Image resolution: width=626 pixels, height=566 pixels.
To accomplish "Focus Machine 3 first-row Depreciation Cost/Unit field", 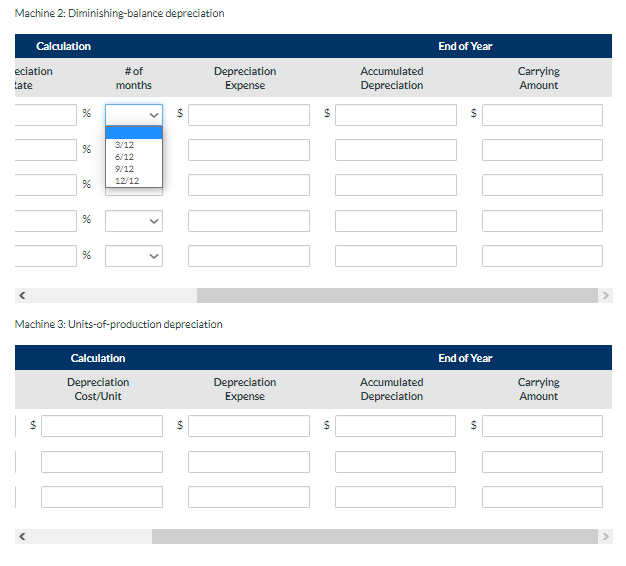I will pyautogui.click(x=102, y=426).
